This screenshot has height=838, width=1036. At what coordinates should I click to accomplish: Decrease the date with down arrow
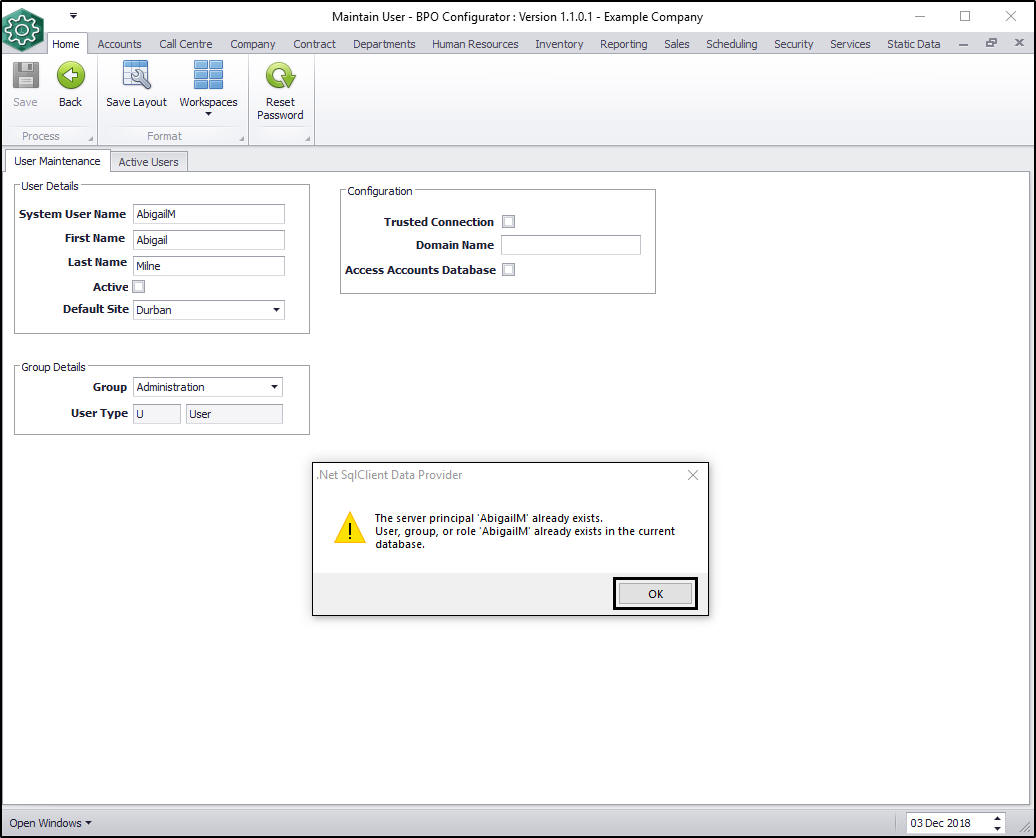pyautogui.click(x=998, y=828)
